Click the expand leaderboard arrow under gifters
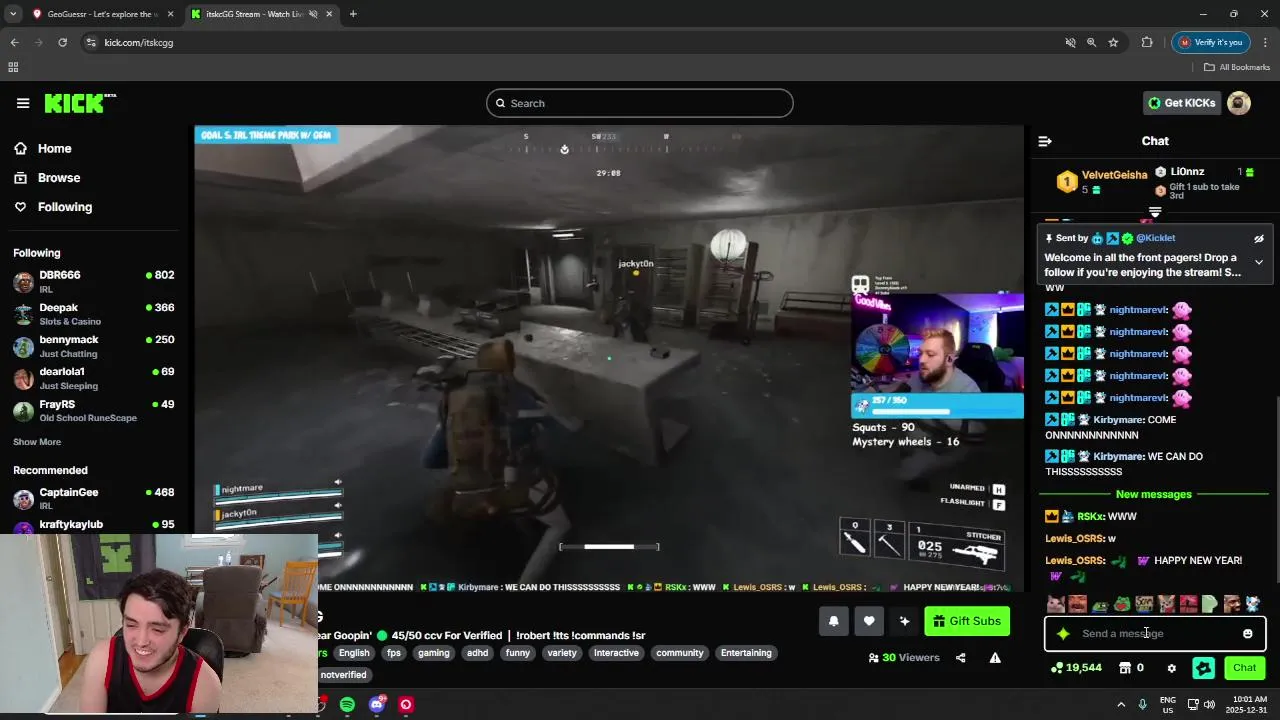The height and width of the screenshot is (720, 1280). pos(1155,212)
